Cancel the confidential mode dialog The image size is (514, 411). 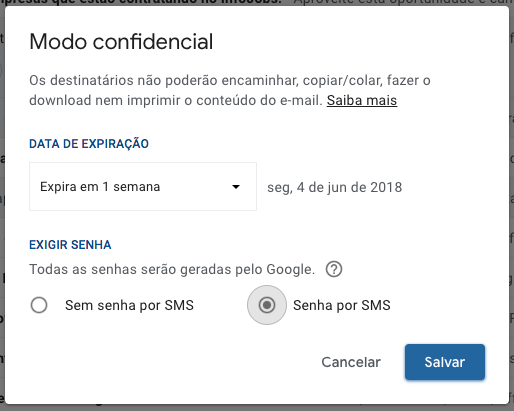(351, 362)
